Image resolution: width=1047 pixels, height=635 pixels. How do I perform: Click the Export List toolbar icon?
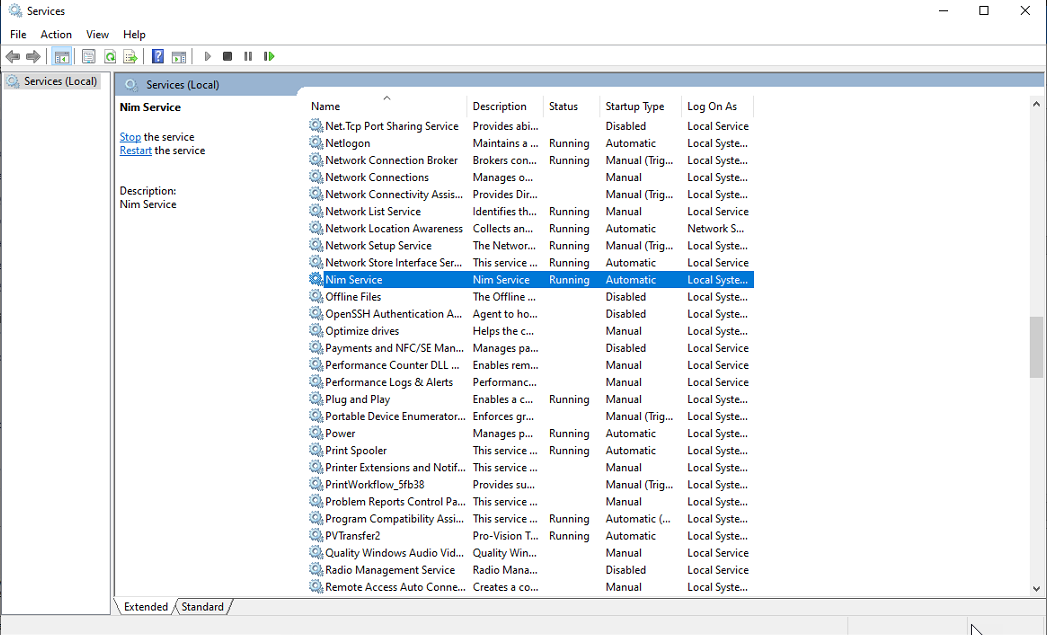(x=131, y=56)
